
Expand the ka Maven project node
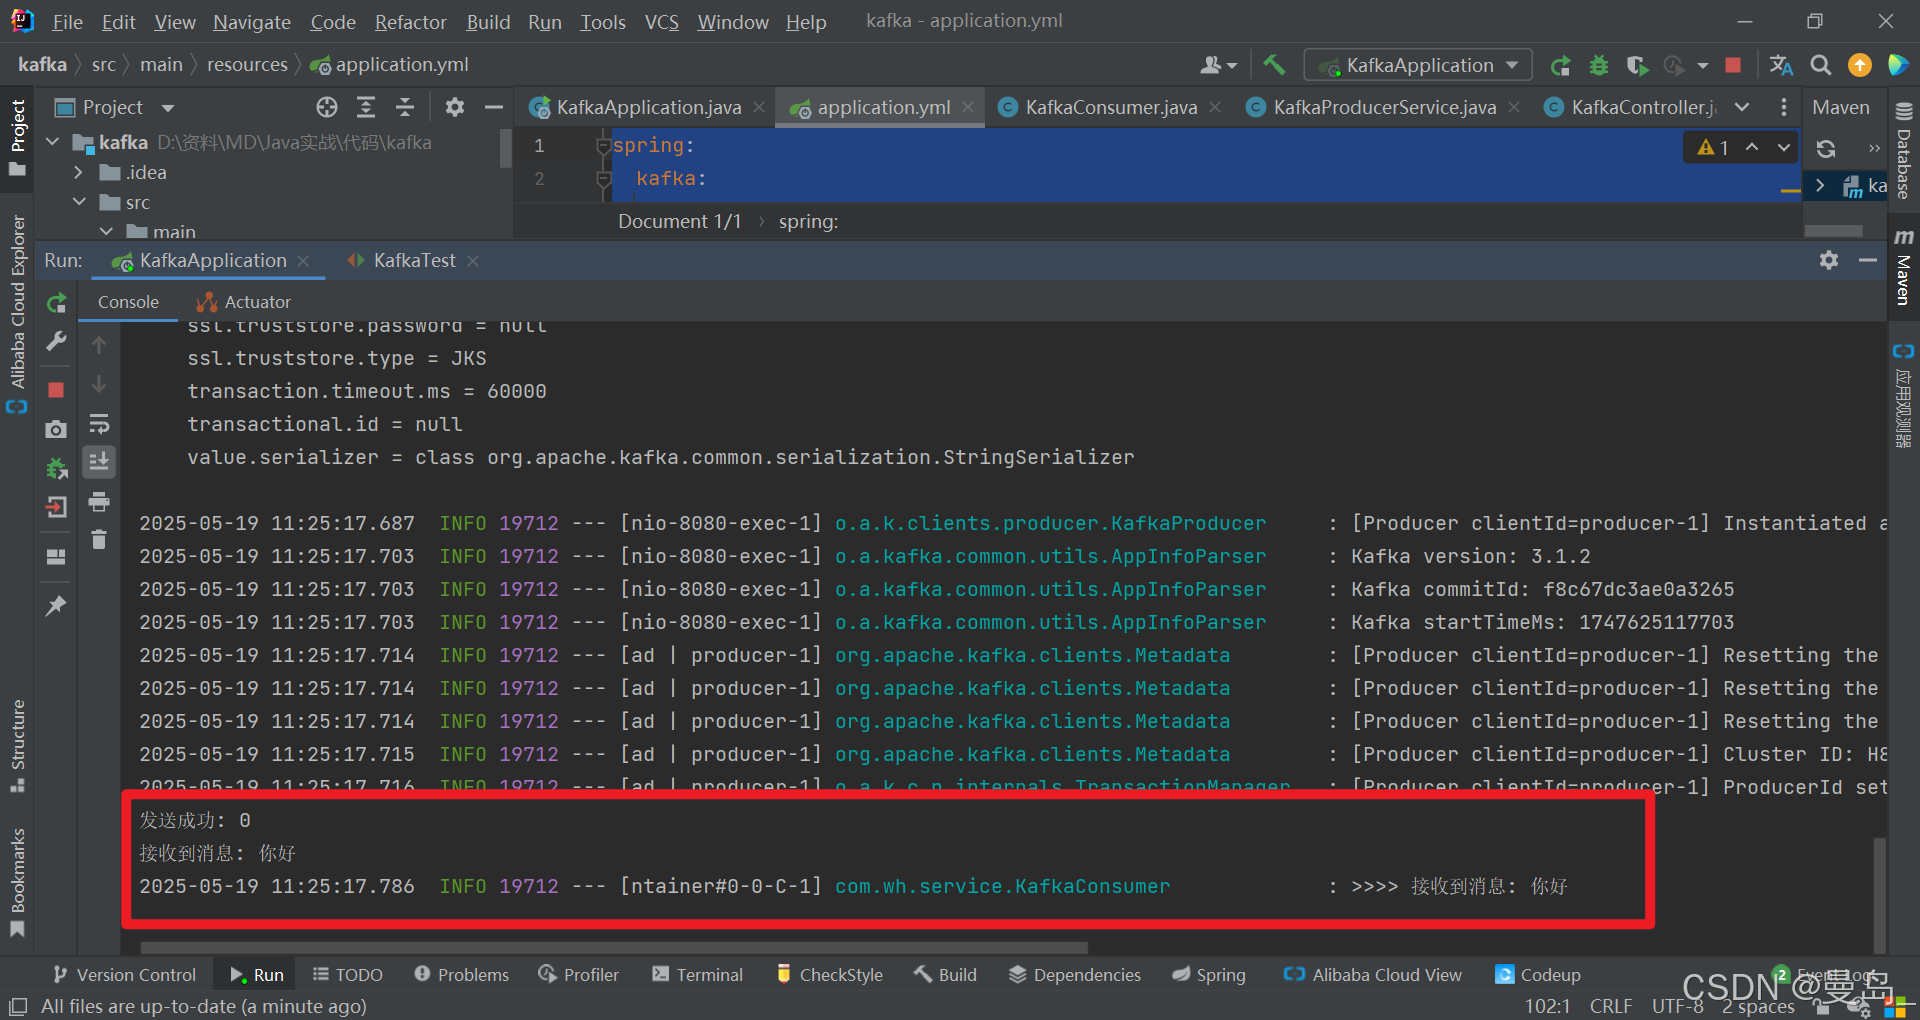point(1820,186)
